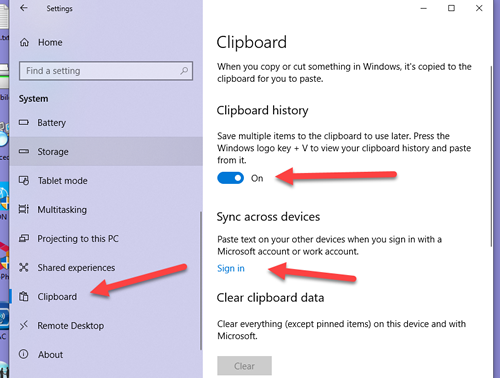Open Battery settings via its icon
The height and width of the screenshot is (378, 500).
pyautogui.click(x=24, y=122)
